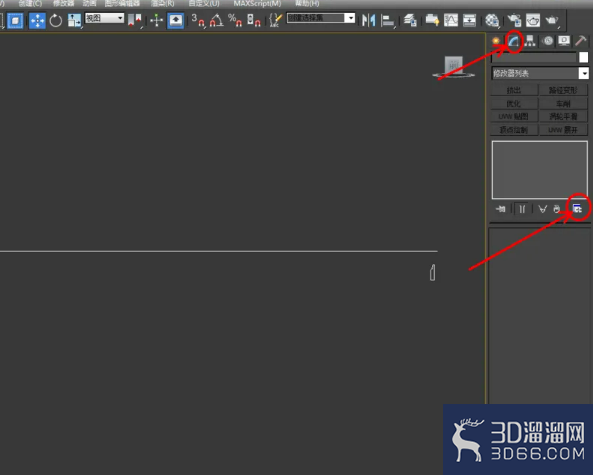Click the 车削 modifier button
Screen dimensions: 593x475
click(563, 103)
